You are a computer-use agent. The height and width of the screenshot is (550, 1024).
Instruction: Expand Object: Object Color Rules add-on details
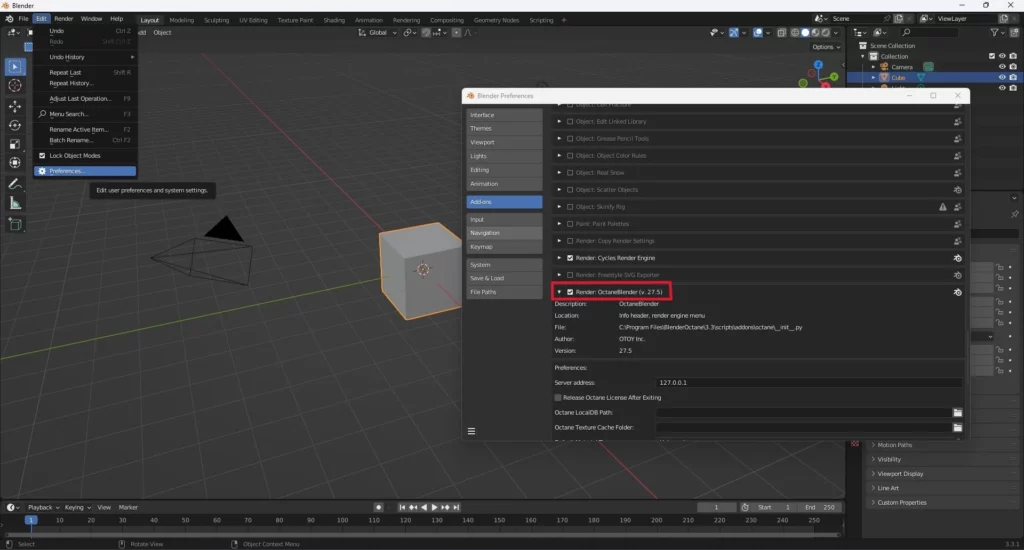coord(559,155)
